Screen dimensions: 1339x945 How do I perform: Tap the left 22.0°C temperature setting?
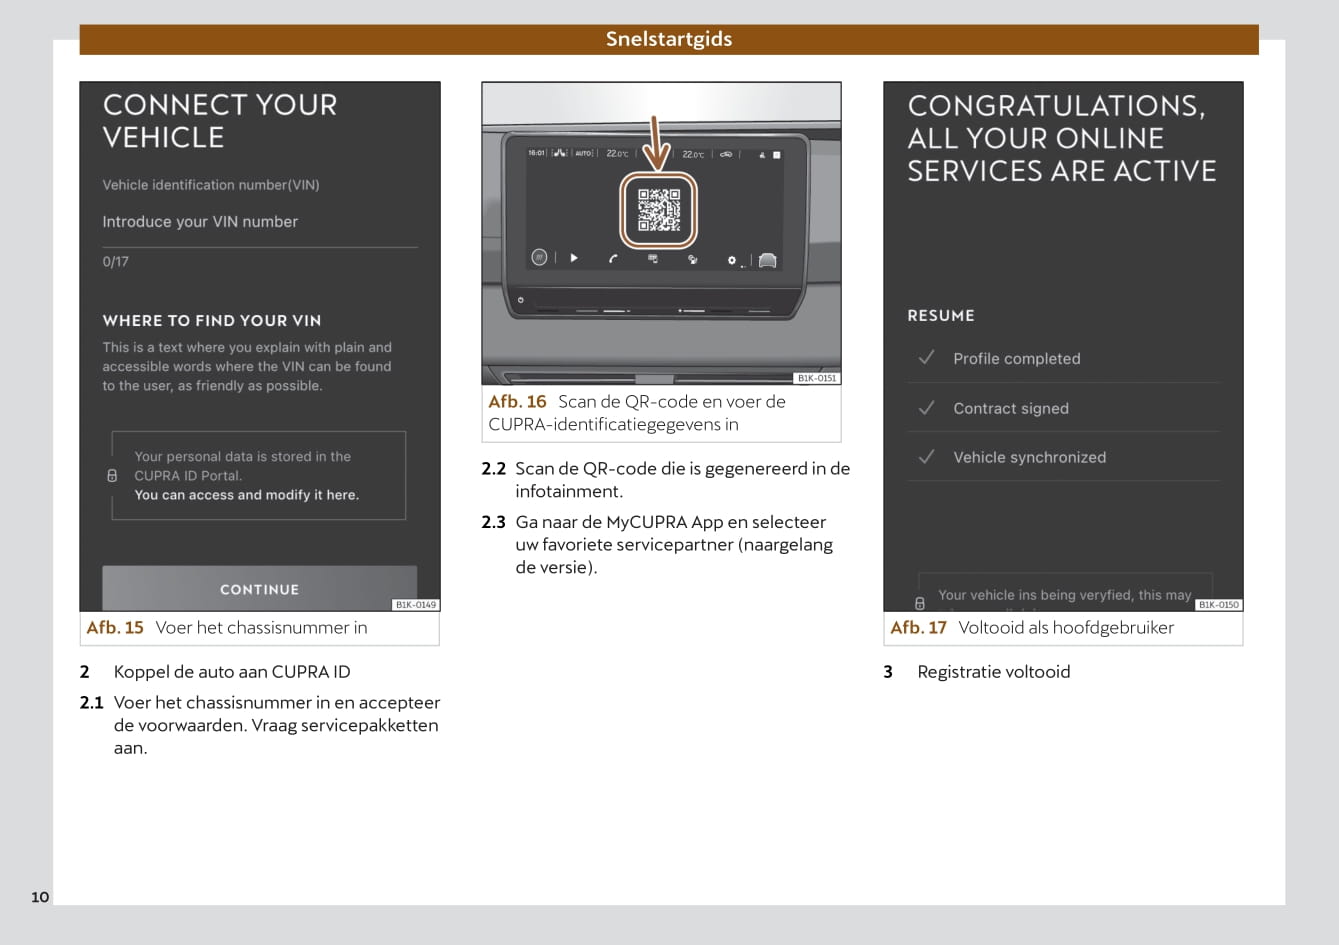[x=617, y=154]
